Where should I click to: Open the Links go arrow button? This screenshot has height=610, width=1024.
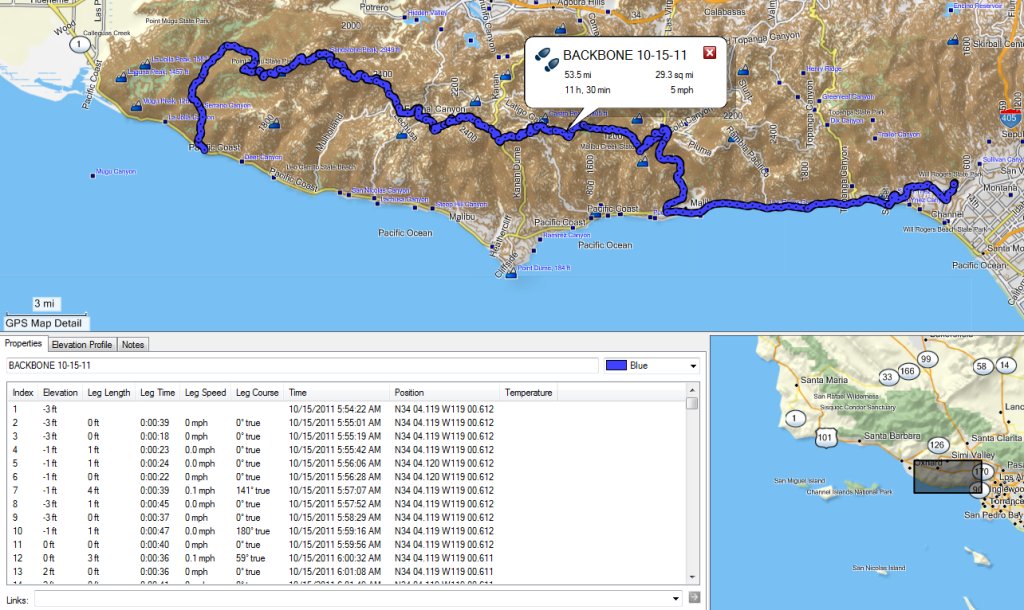694,597
